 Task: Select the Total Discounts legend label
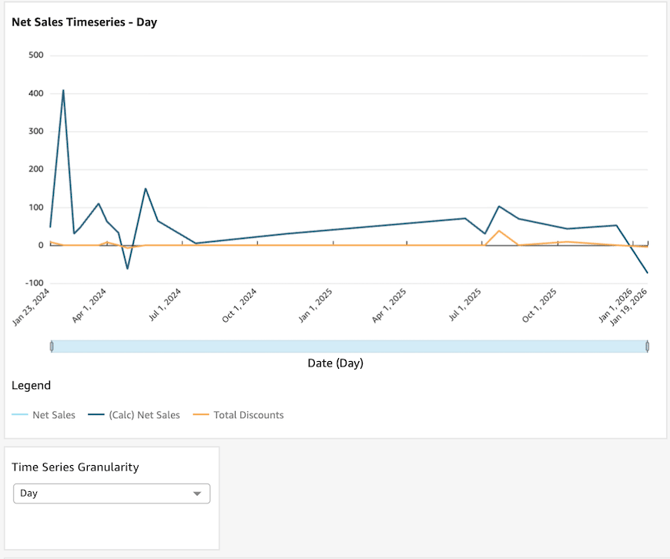tap(248, 415)
